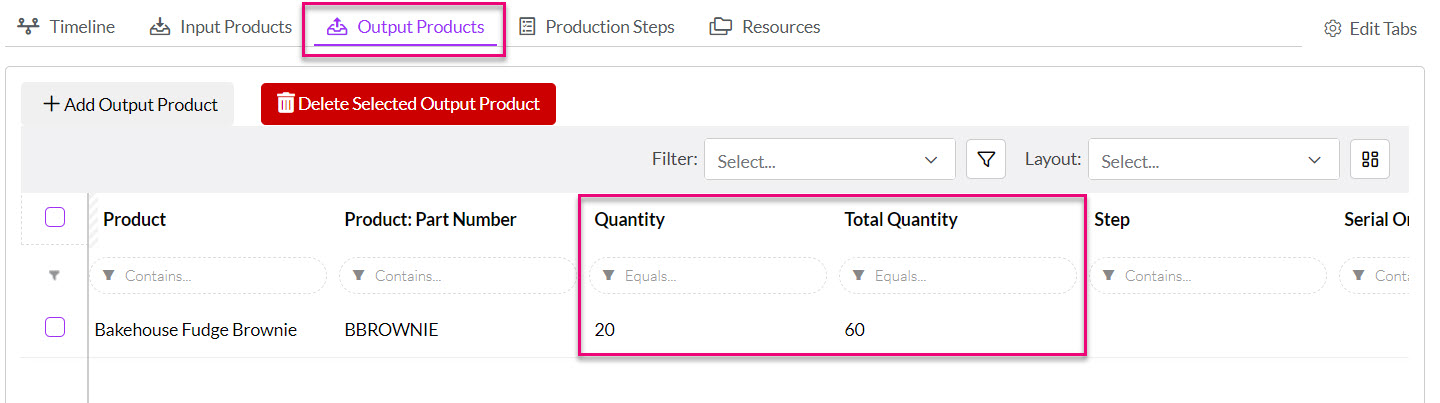Open the Production Steps tab
The width and height of the screenshot is (1440, 403).
tap(597, 27)
